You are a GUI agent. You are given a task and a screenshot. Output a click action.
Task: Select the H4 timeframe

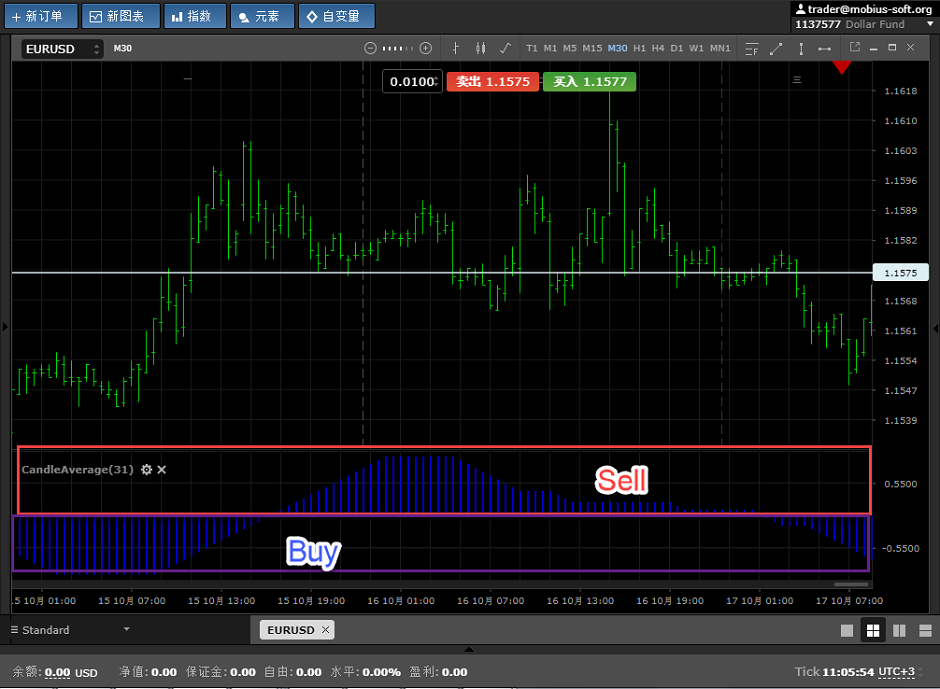[658, 48]
